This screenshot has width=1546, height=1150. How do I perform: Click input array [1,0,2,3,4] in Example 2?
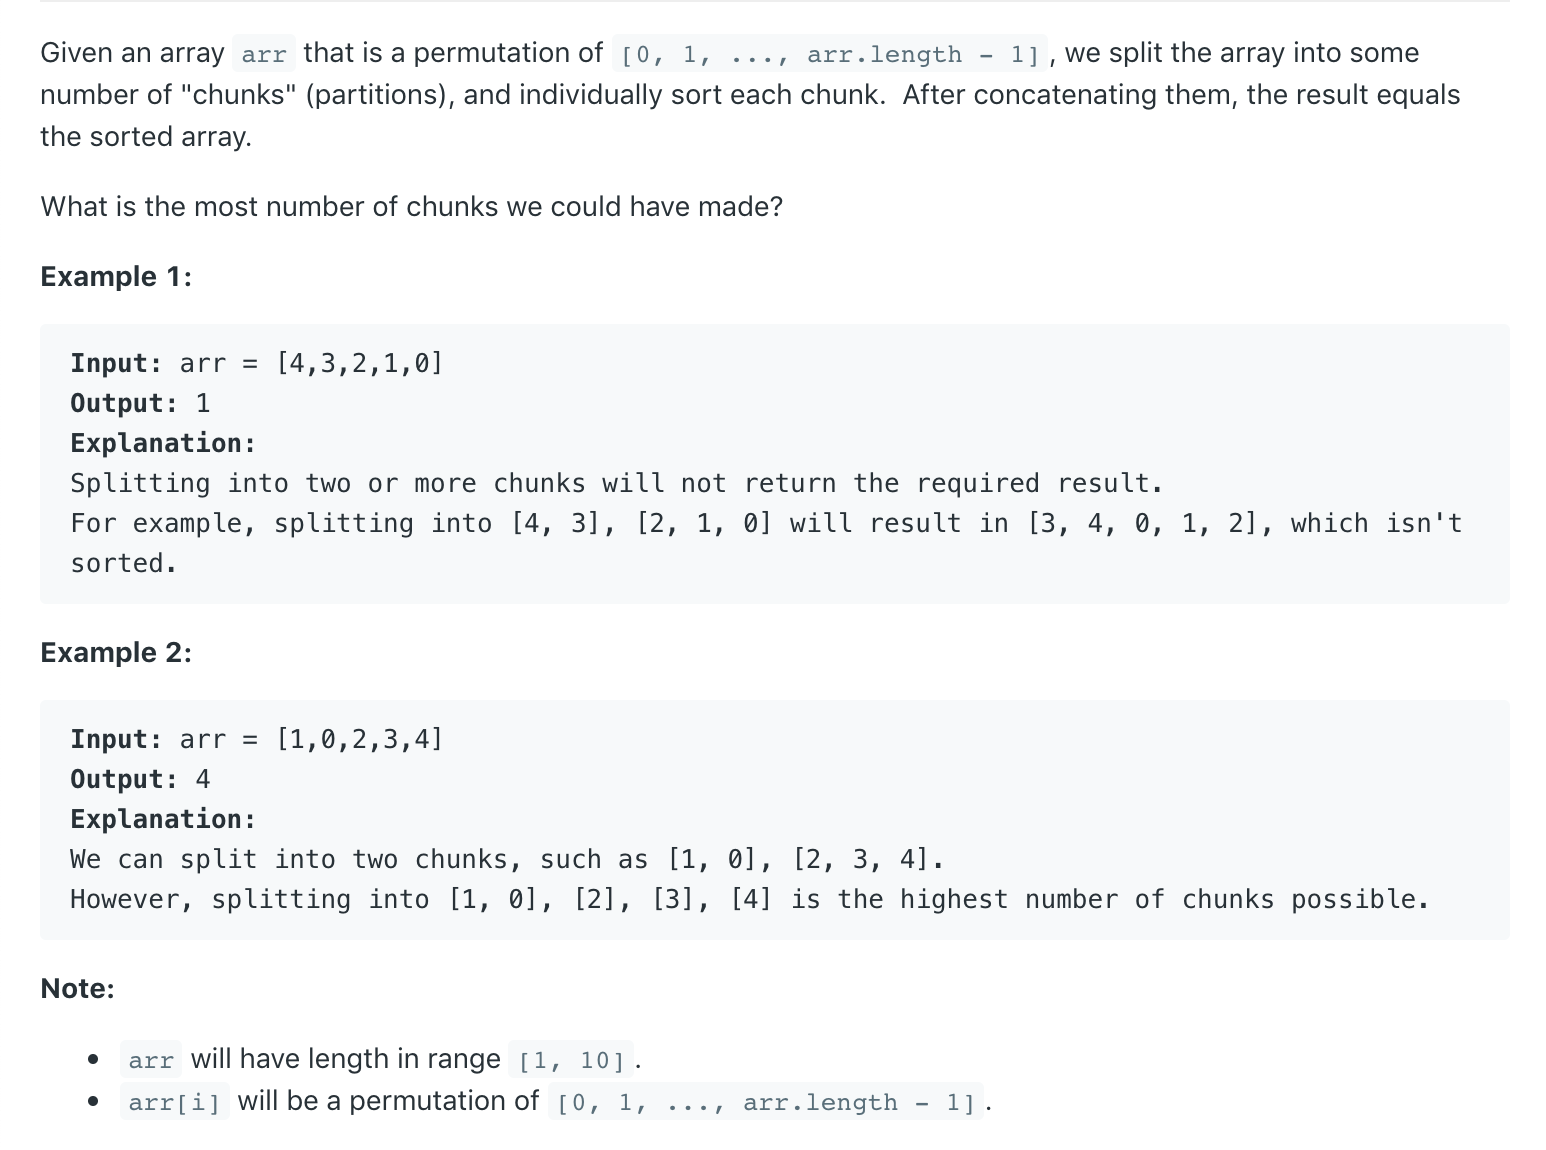pyautogui.click(x=359, y=739)
